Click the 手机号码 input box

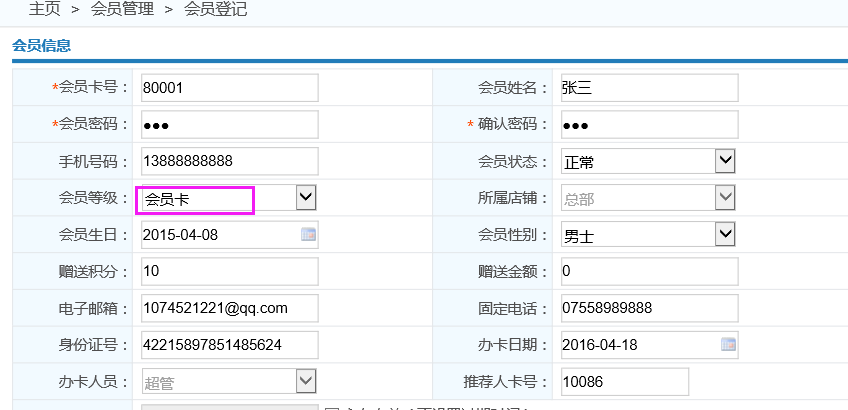229,161
